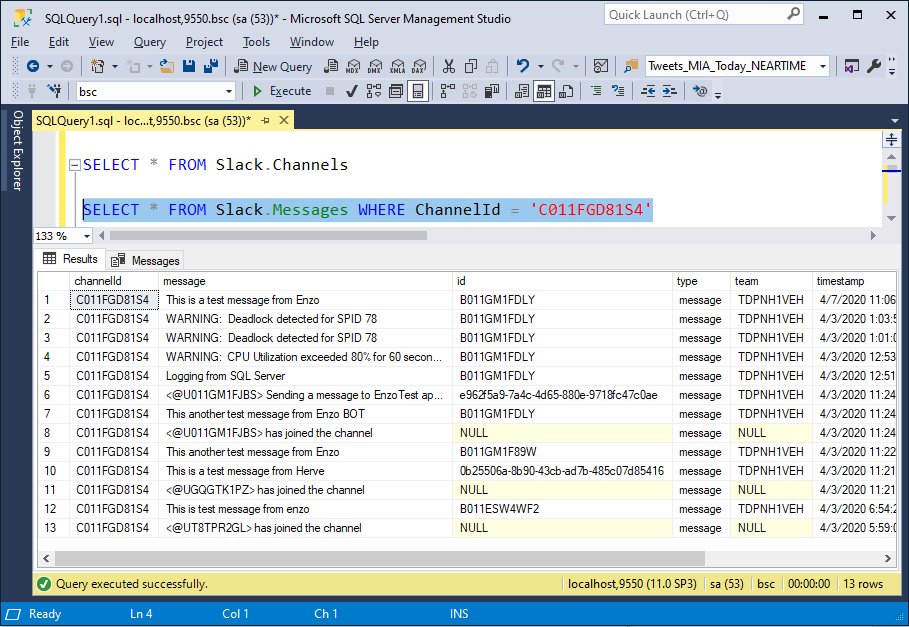Toggle Include Client Statistics
Viewport: 909px width, 627px height.
(x=492, y=91)
